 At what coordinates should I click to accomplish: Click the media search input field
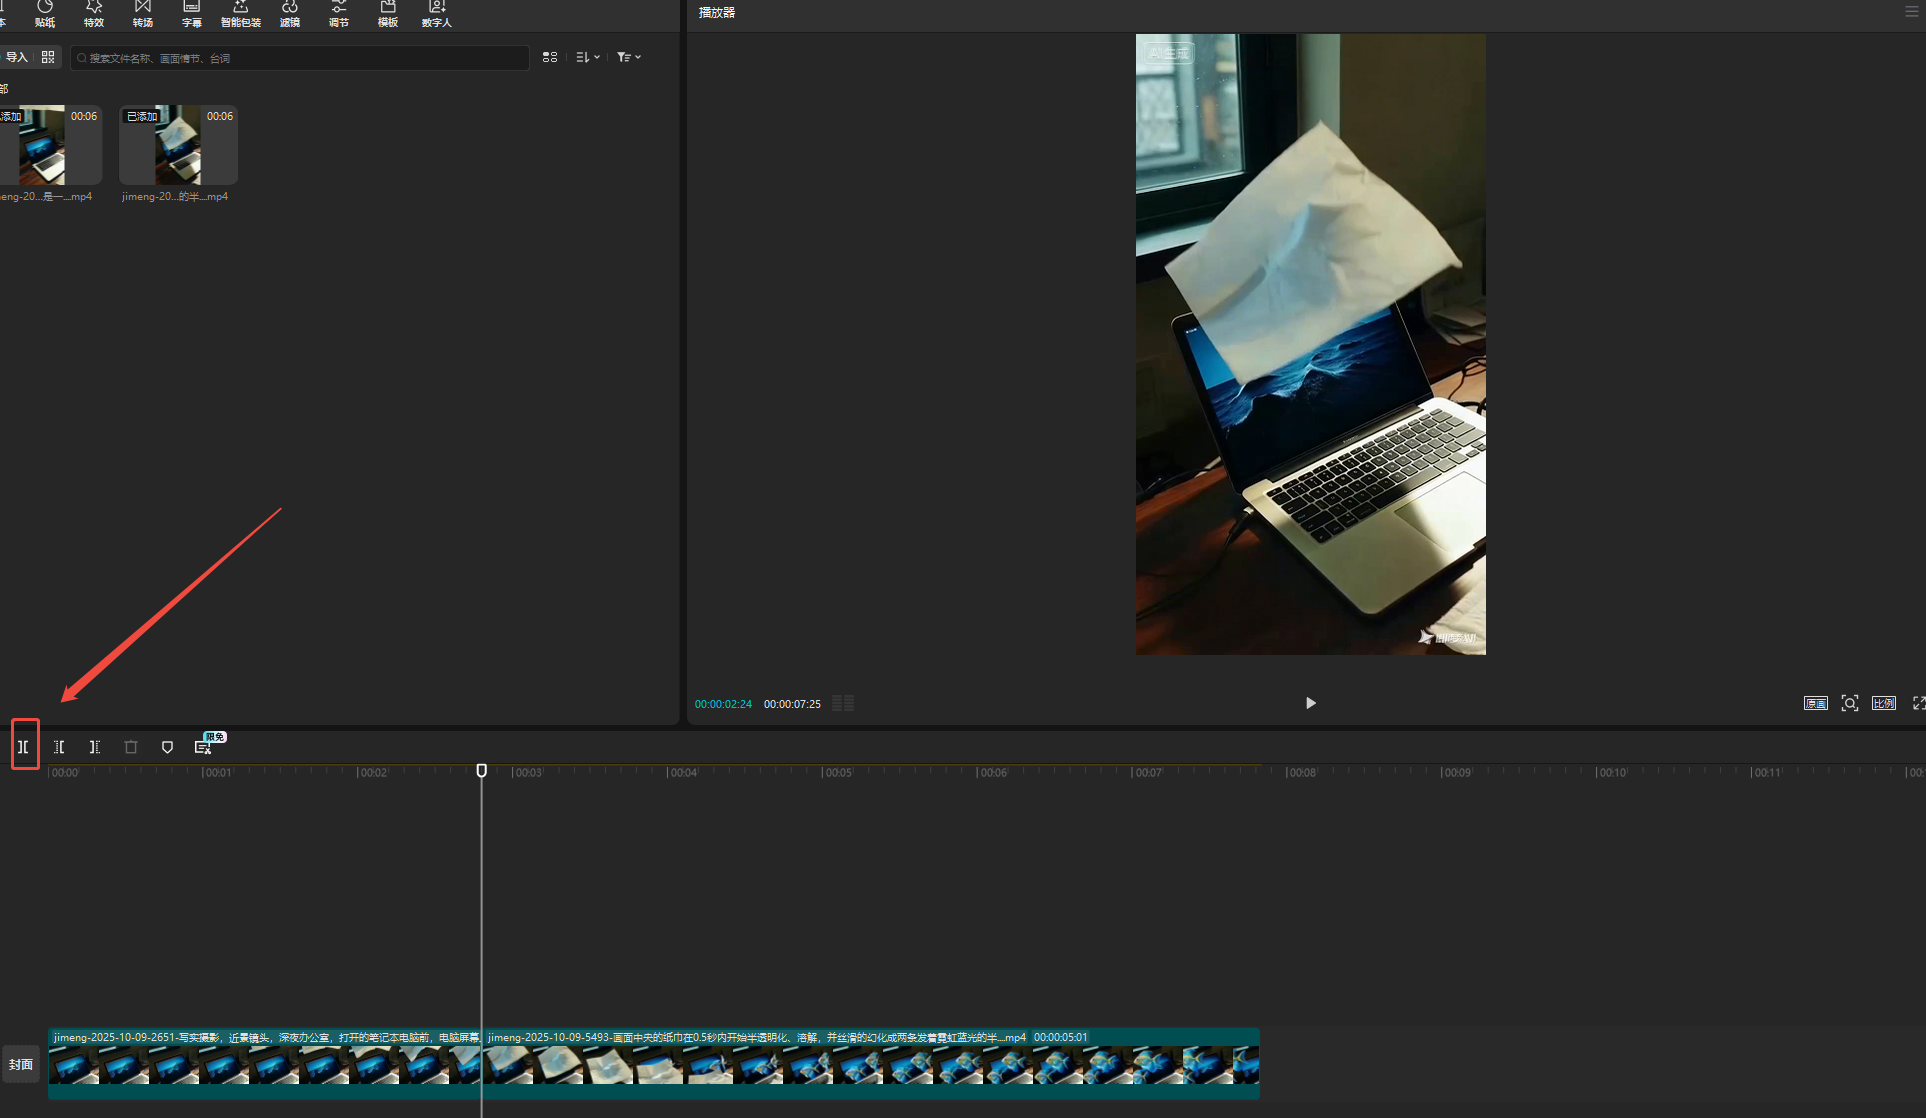(x=300, y=58)
